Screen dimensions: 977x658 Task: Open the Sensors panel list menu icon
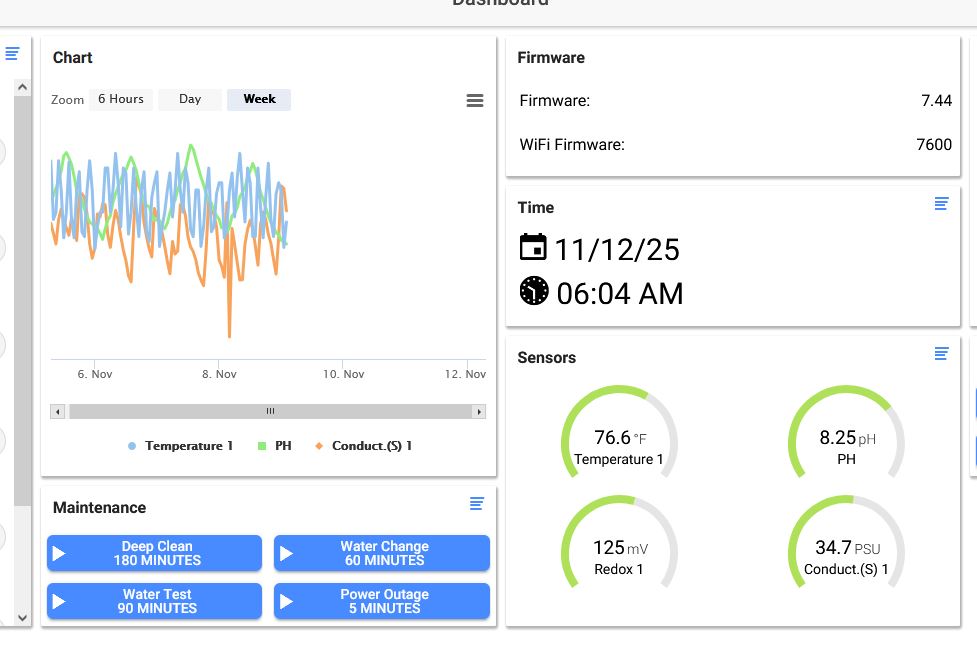pyautogui.click(x=941, y=354)
